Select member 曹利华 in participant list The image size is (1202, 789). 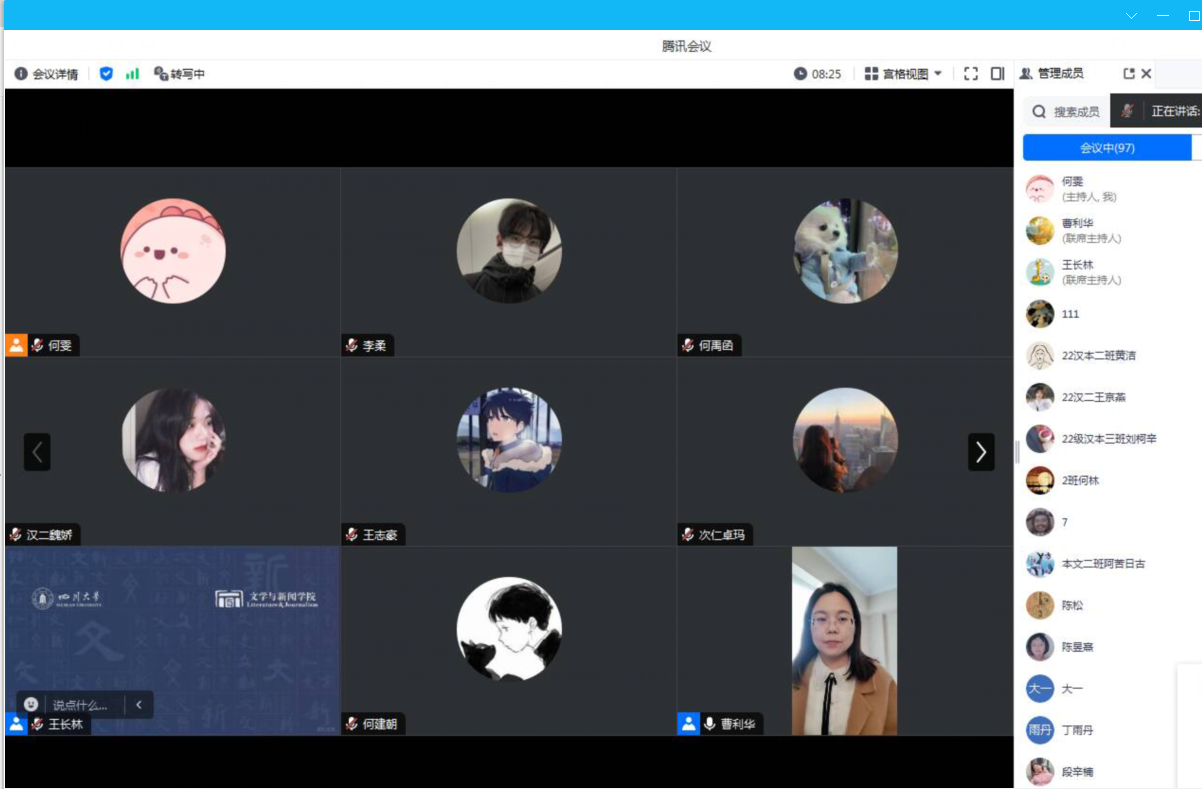(1078, 230)
